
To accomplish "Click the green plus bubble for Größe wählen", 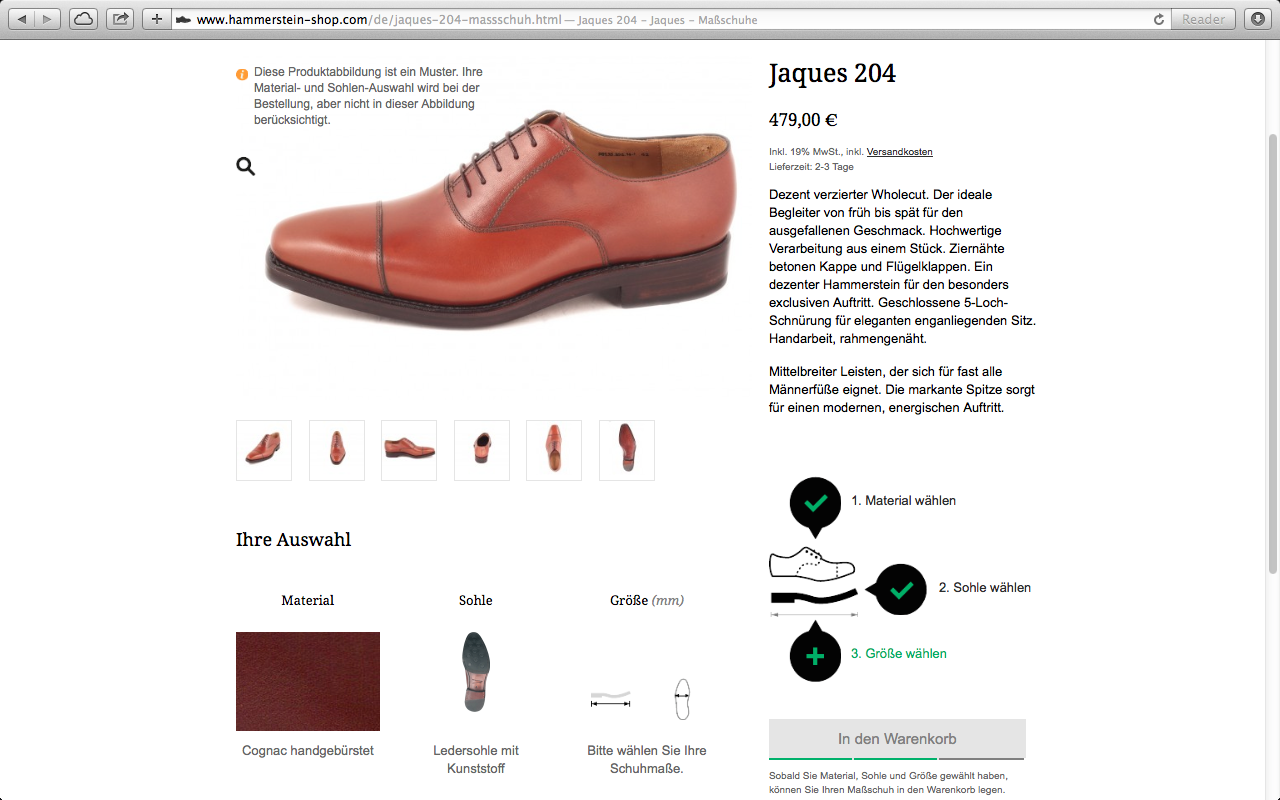I will pyautogui.click(x=816, y=654).
